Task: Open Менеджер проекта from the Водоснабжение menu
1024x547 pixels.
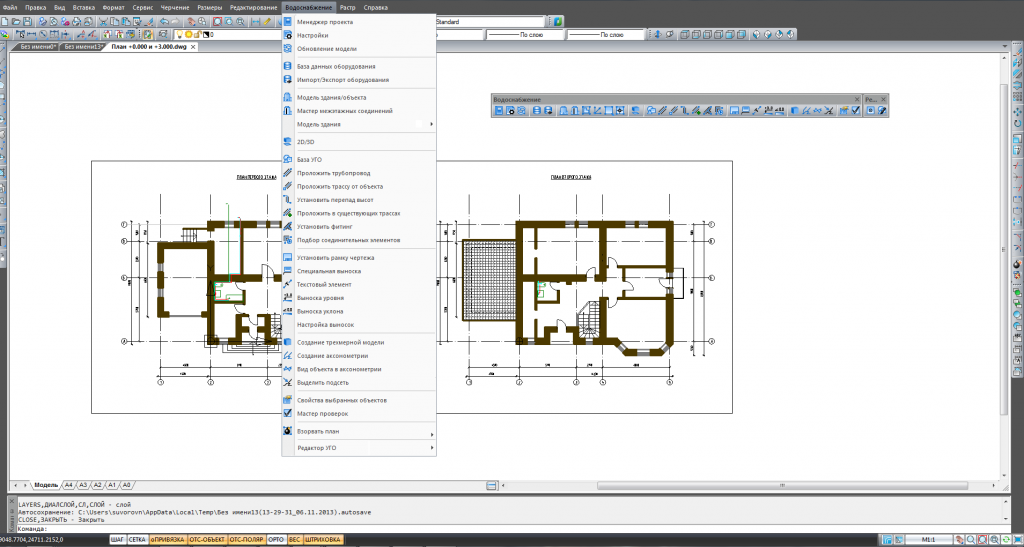Action: 359,22
